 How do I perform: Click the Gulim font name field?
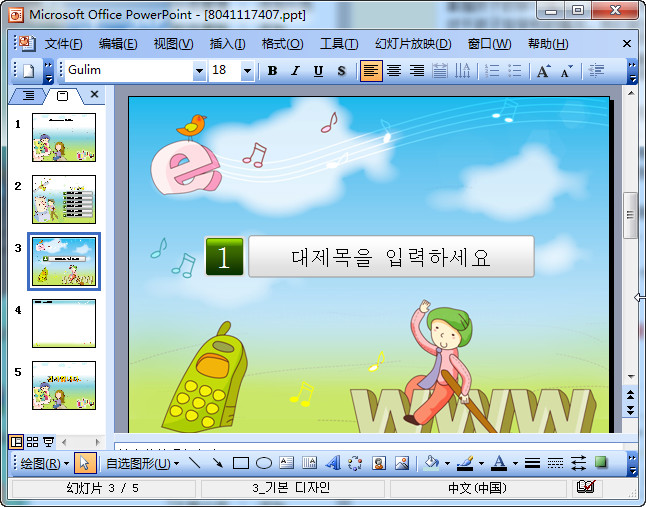click(x=130, y=70)
